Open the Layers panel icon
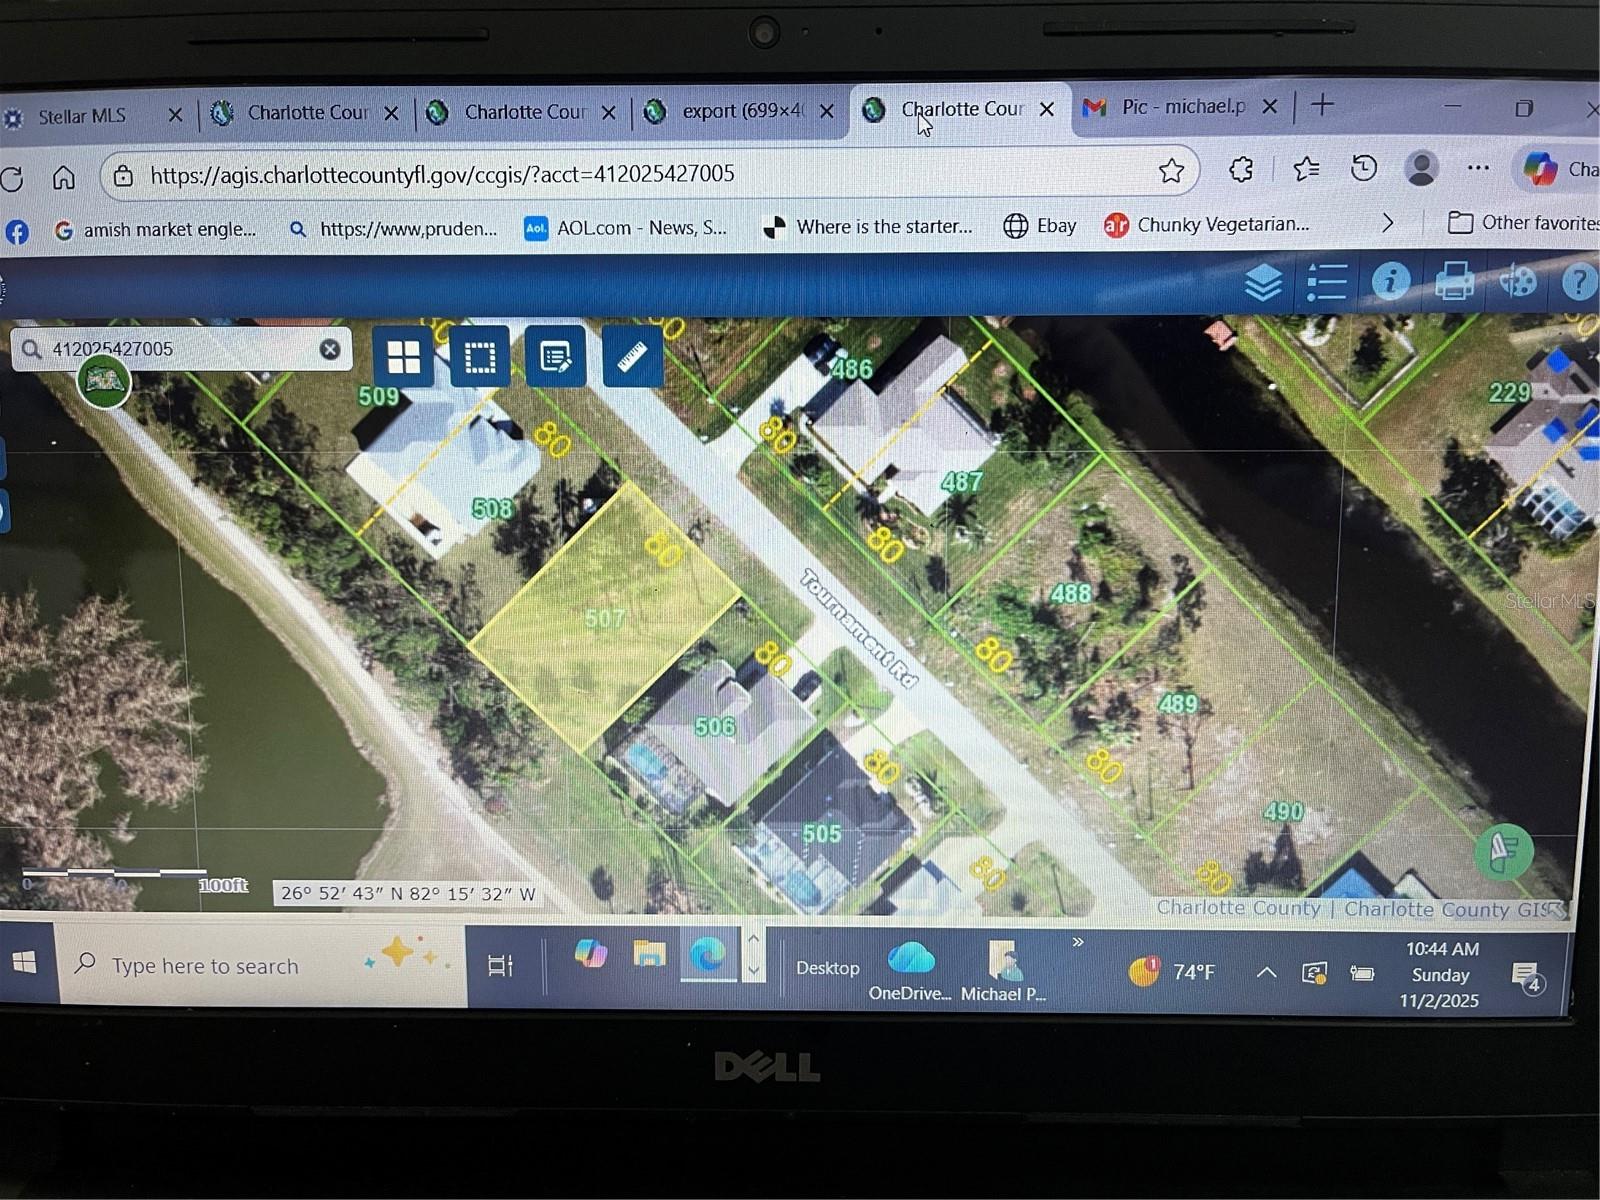The width and height of the screenshot is (1600, 1200). (x=1265, y=283)
